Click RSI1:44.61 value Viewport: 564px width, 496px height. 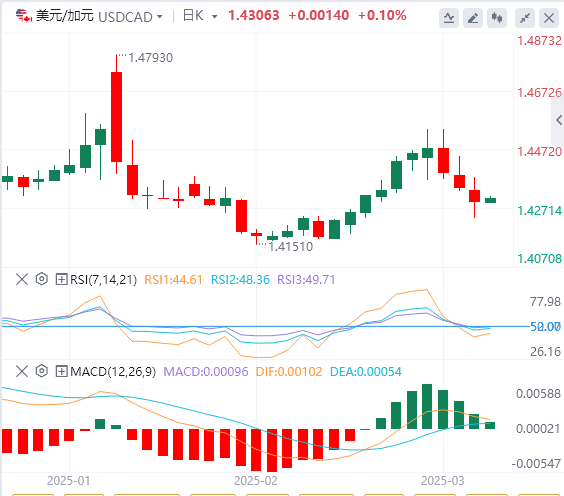pos(173,279)
